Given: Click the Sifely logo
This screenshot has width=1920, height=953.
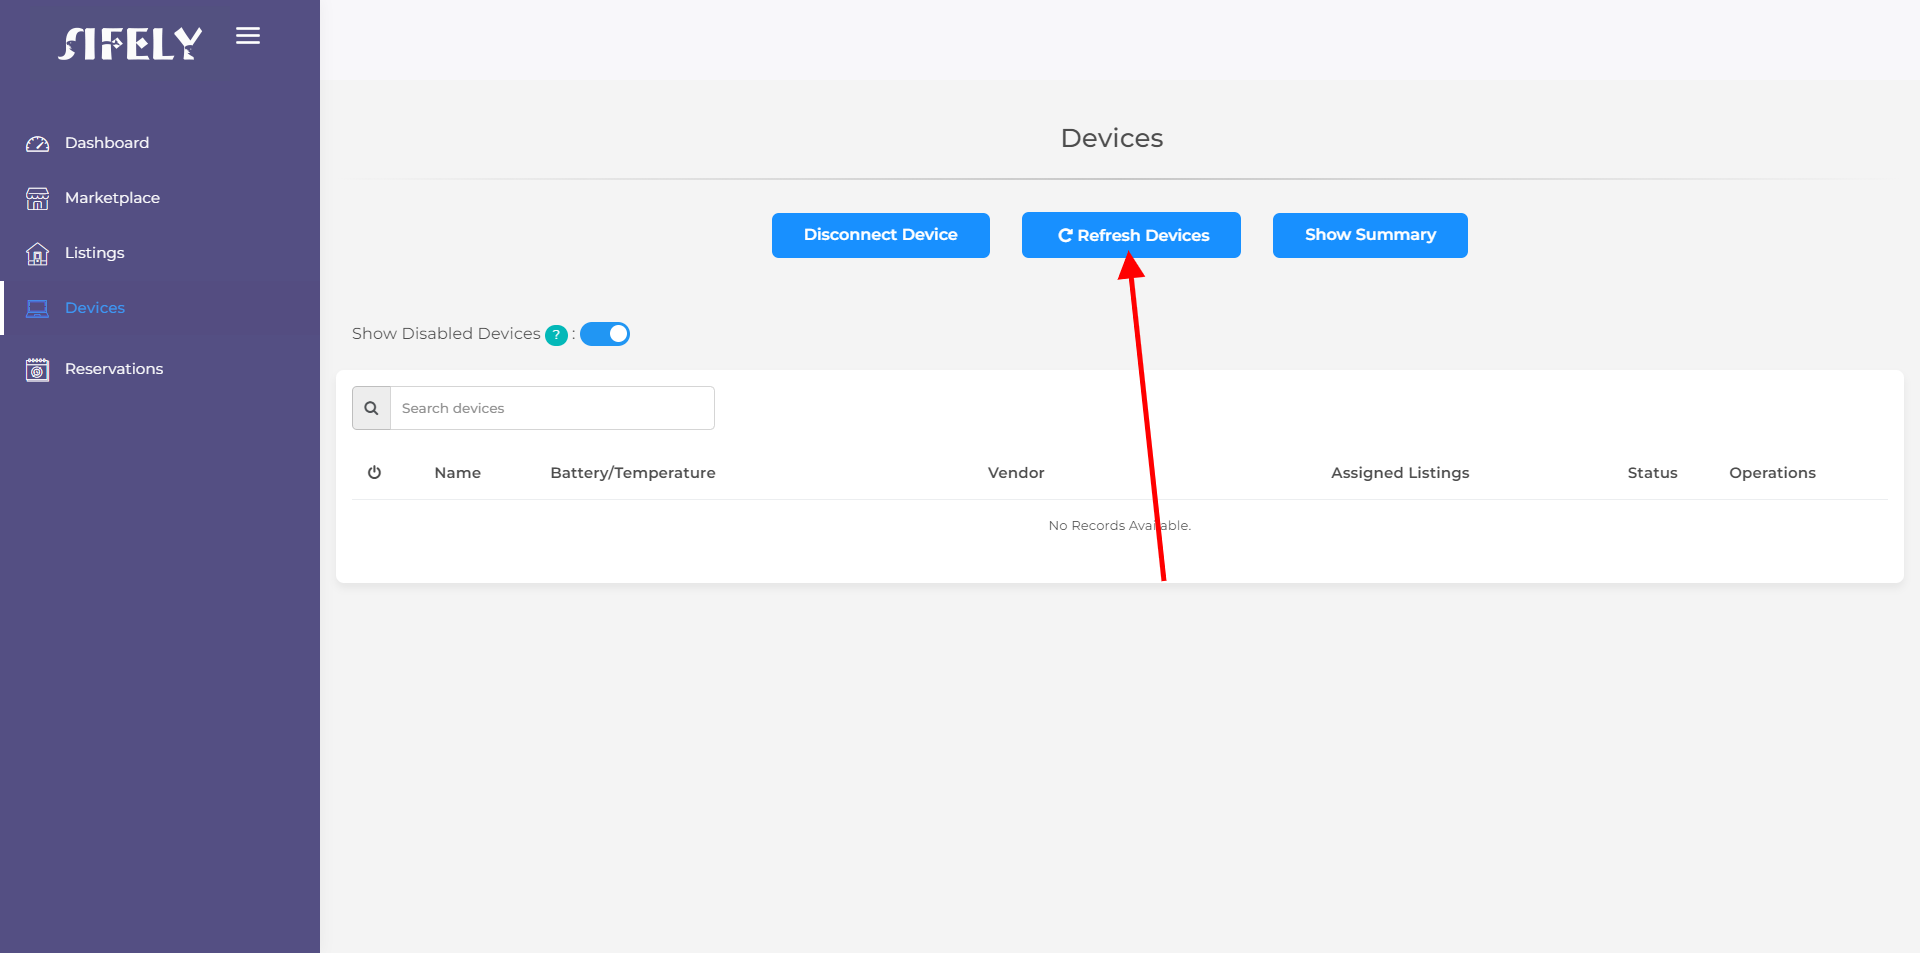Looking at the screenshot, I should [130, 43].
